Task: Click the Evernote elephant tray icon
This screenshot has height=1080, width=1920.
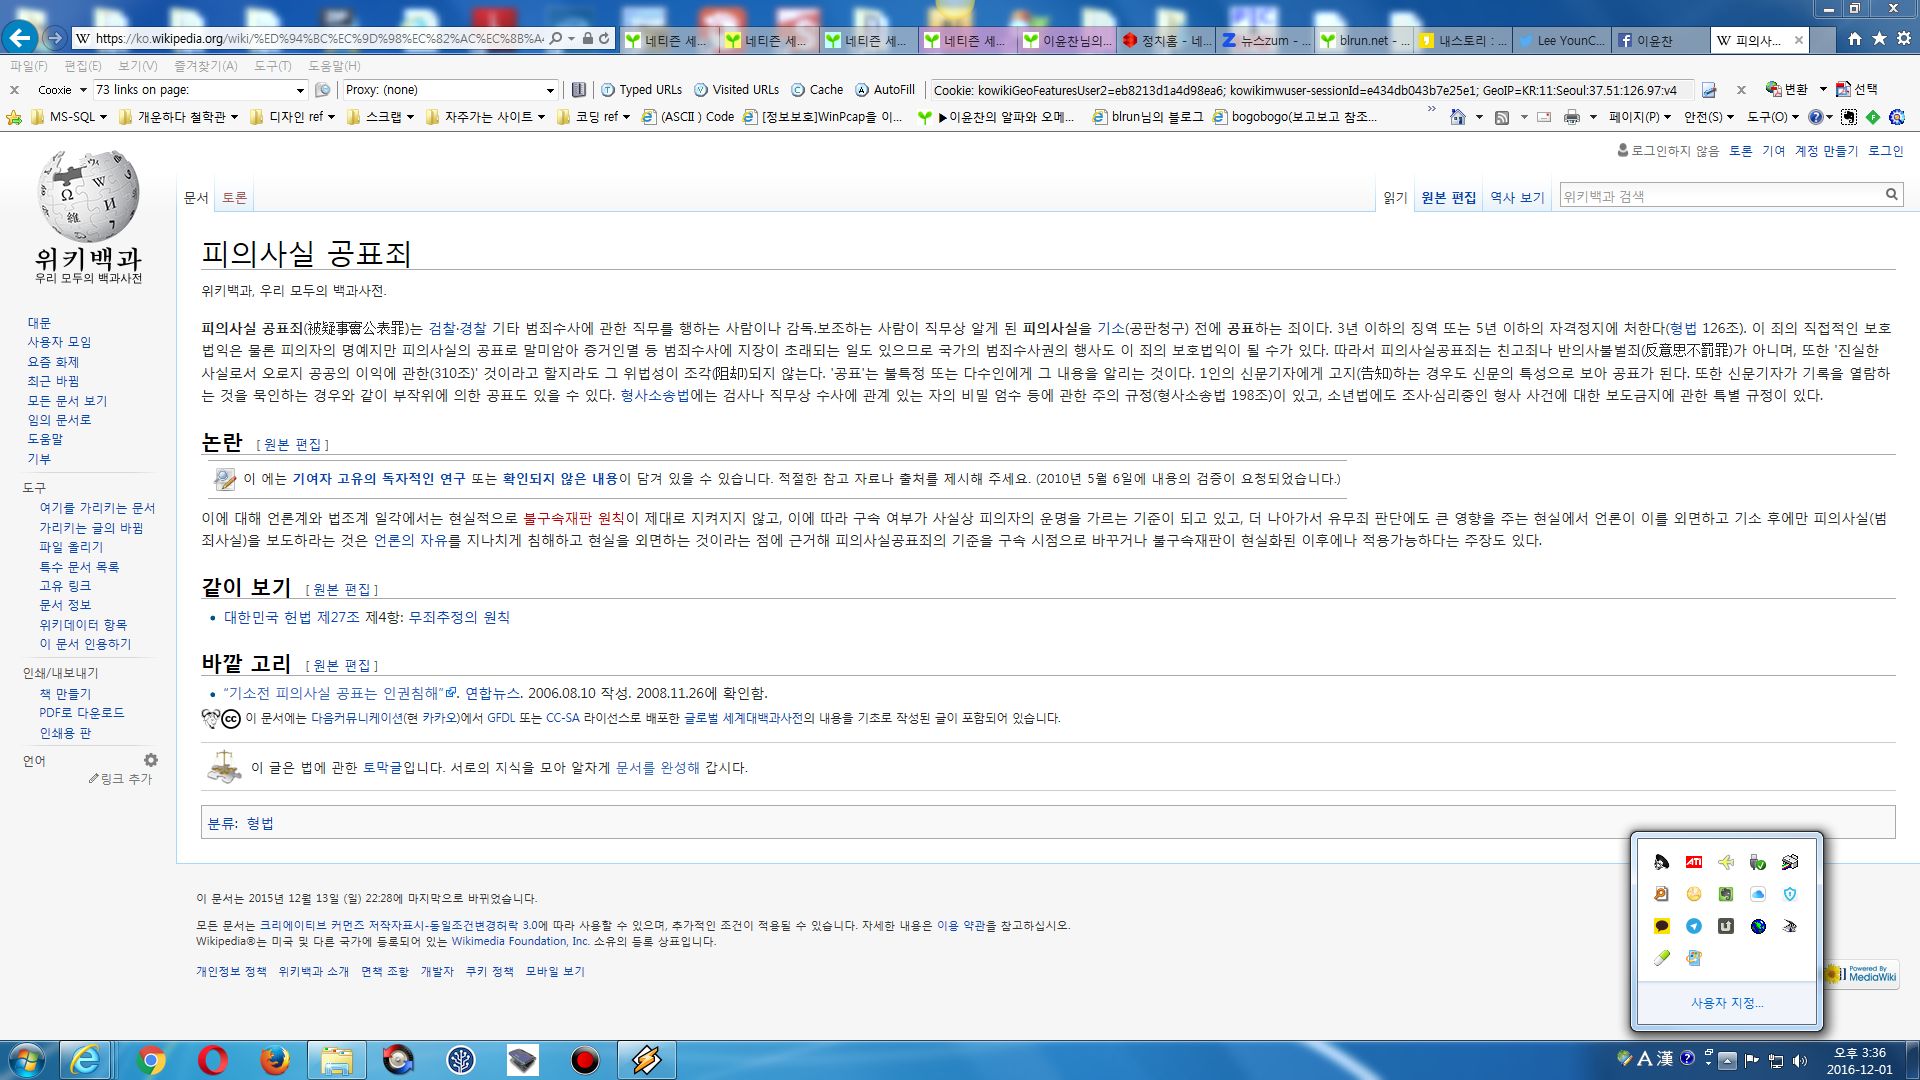Action: point(1725,894)
